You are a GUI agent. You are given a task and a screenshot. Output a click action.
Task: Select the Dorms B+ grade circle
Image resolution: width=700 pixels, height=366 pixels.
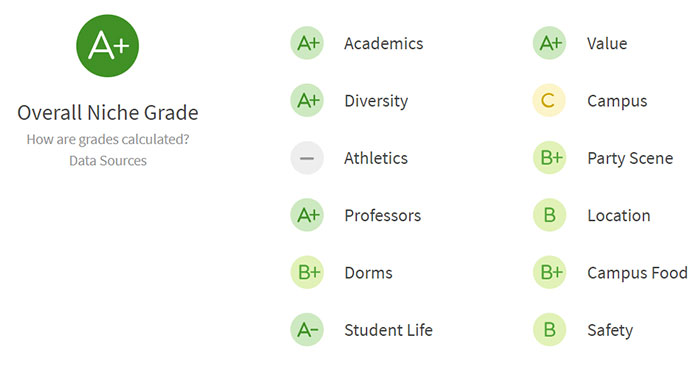coord(307,272)
